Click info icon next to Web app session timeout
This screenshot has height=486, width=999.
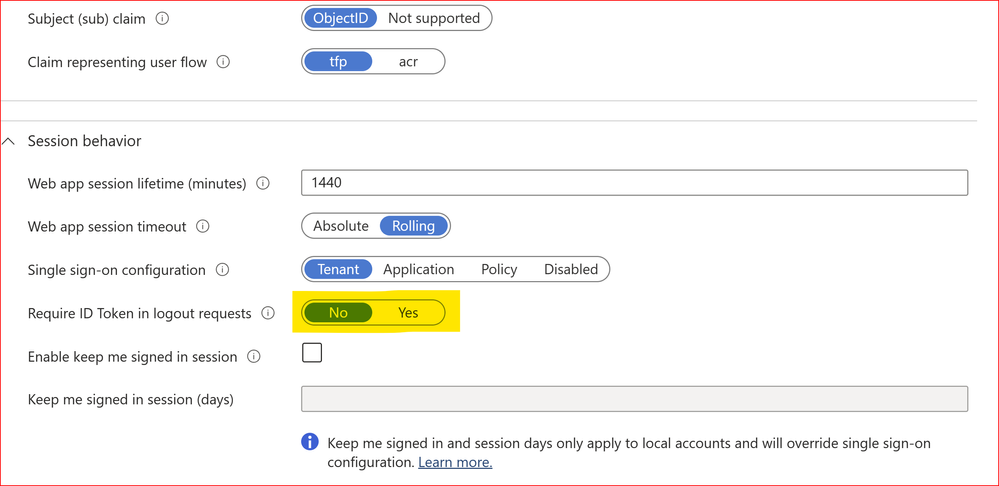(203, 227)
